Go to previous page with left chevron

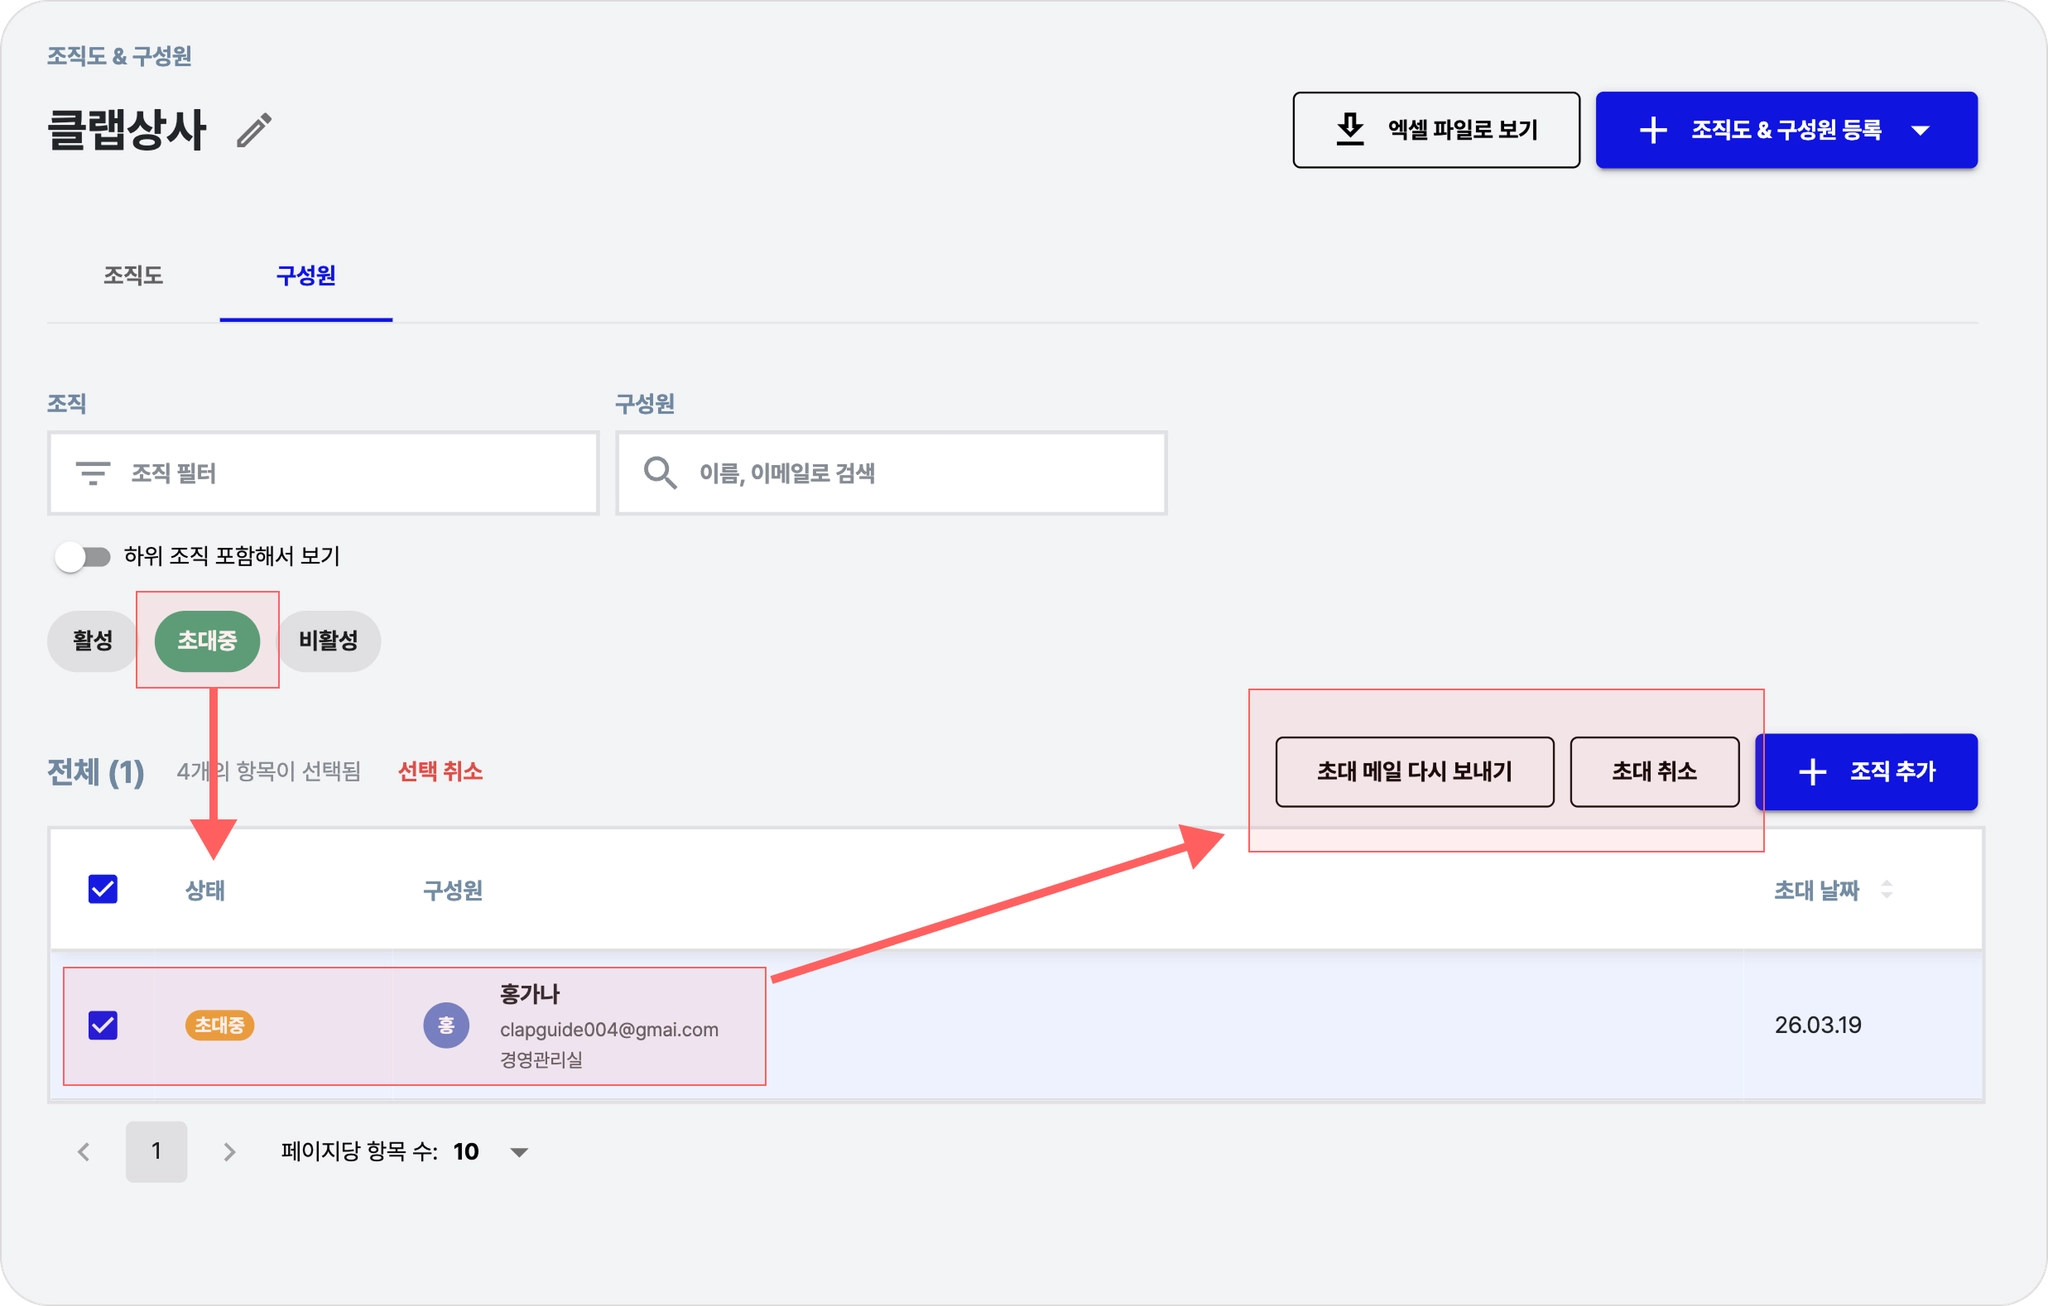[x=84, y=1152]
